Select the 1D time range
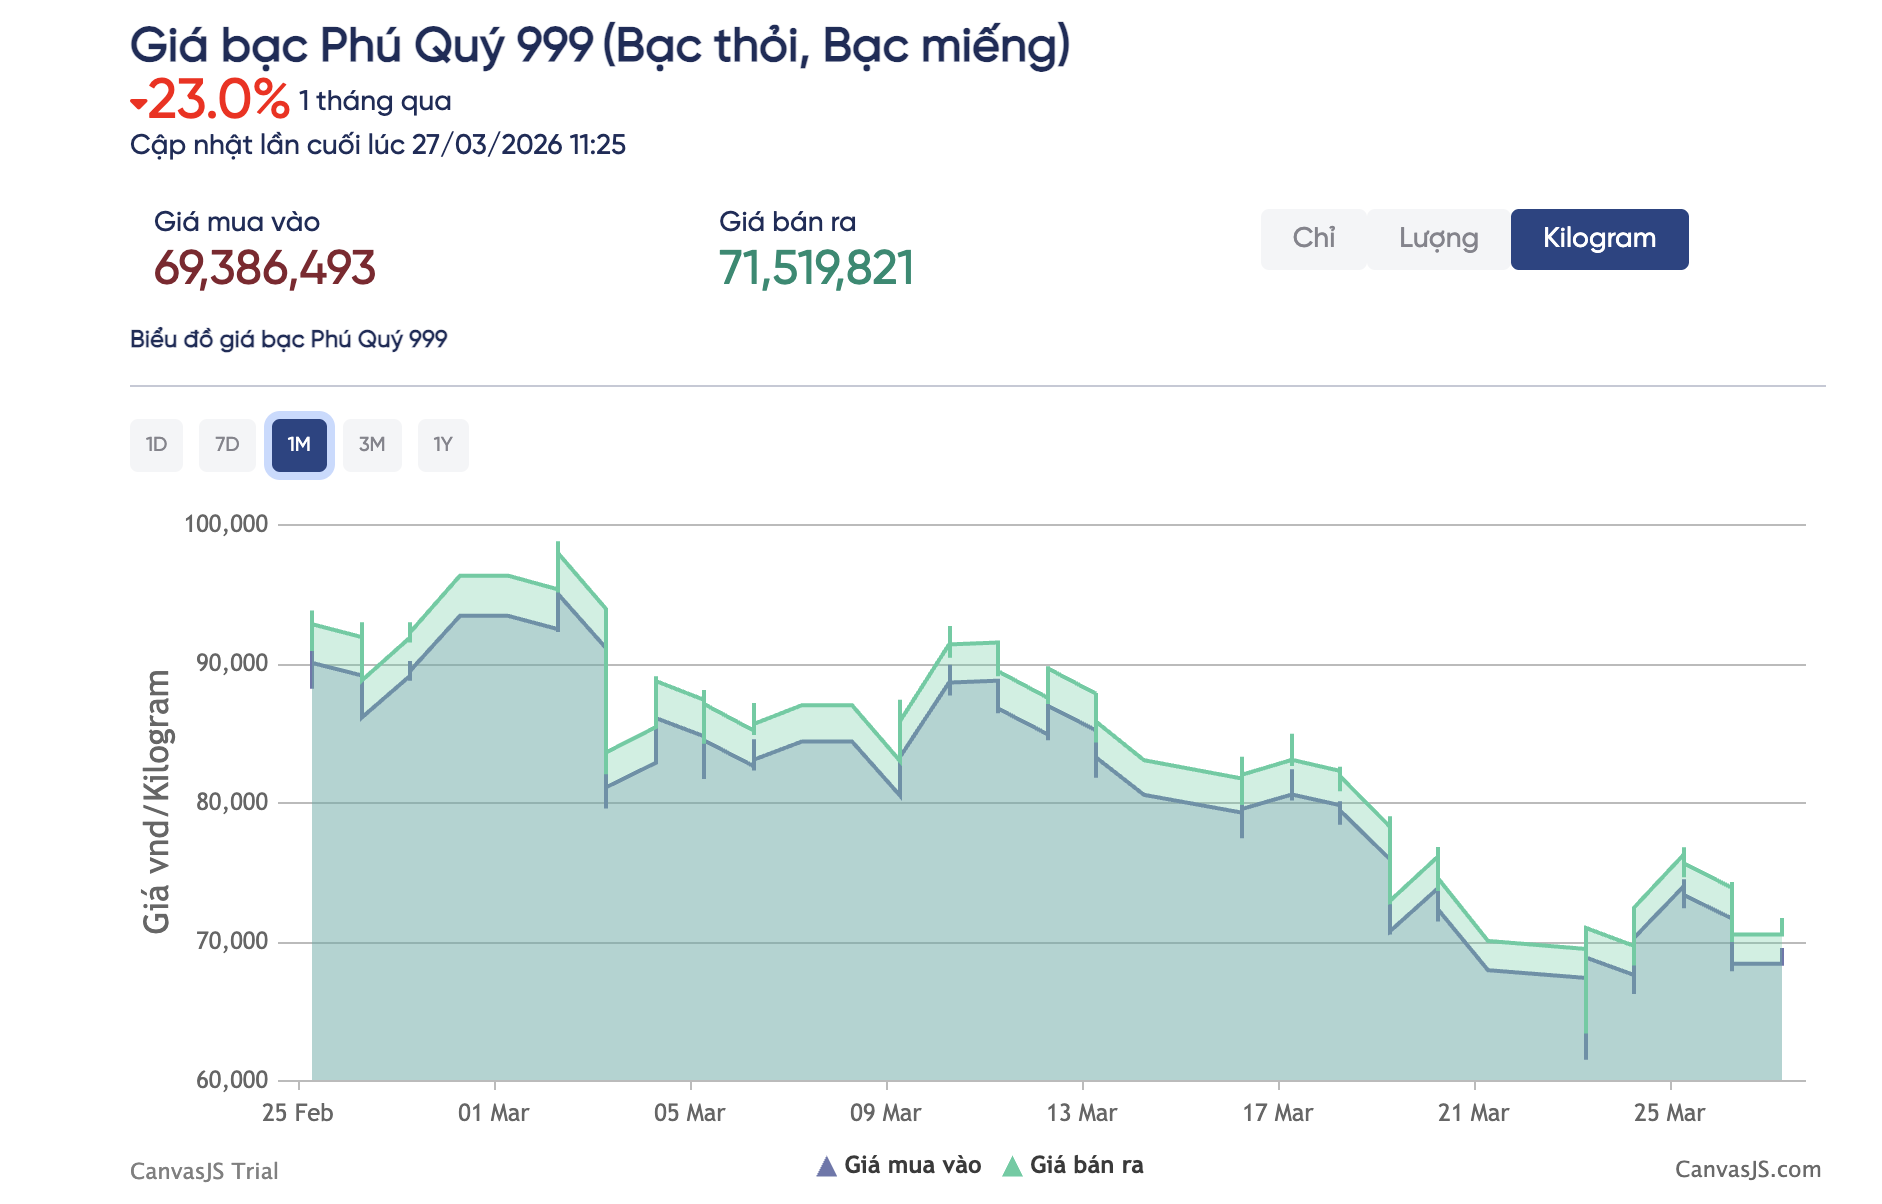Viewport: 1882px width, 1204px height. pyautogui.click(x=156, y=444)
